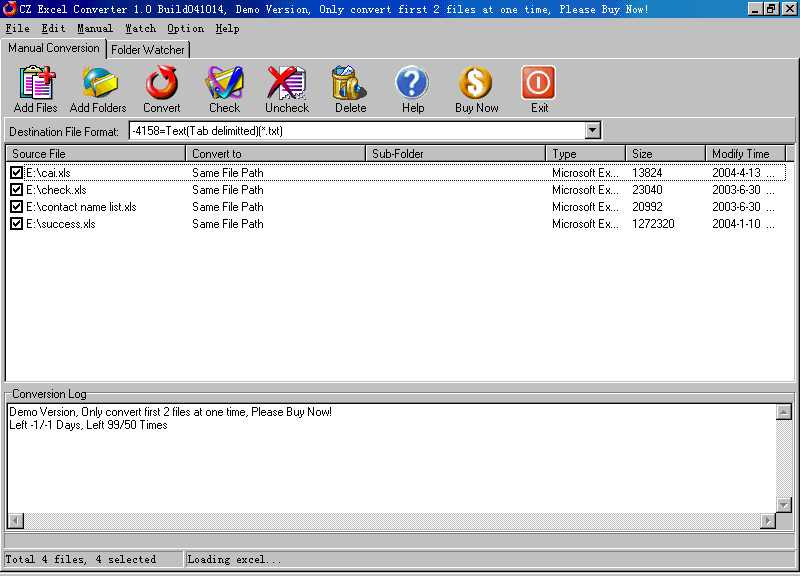This screenshot has height=576, width=800.
Task: Start conversion with the Convert icon
Action: [162, 84]
